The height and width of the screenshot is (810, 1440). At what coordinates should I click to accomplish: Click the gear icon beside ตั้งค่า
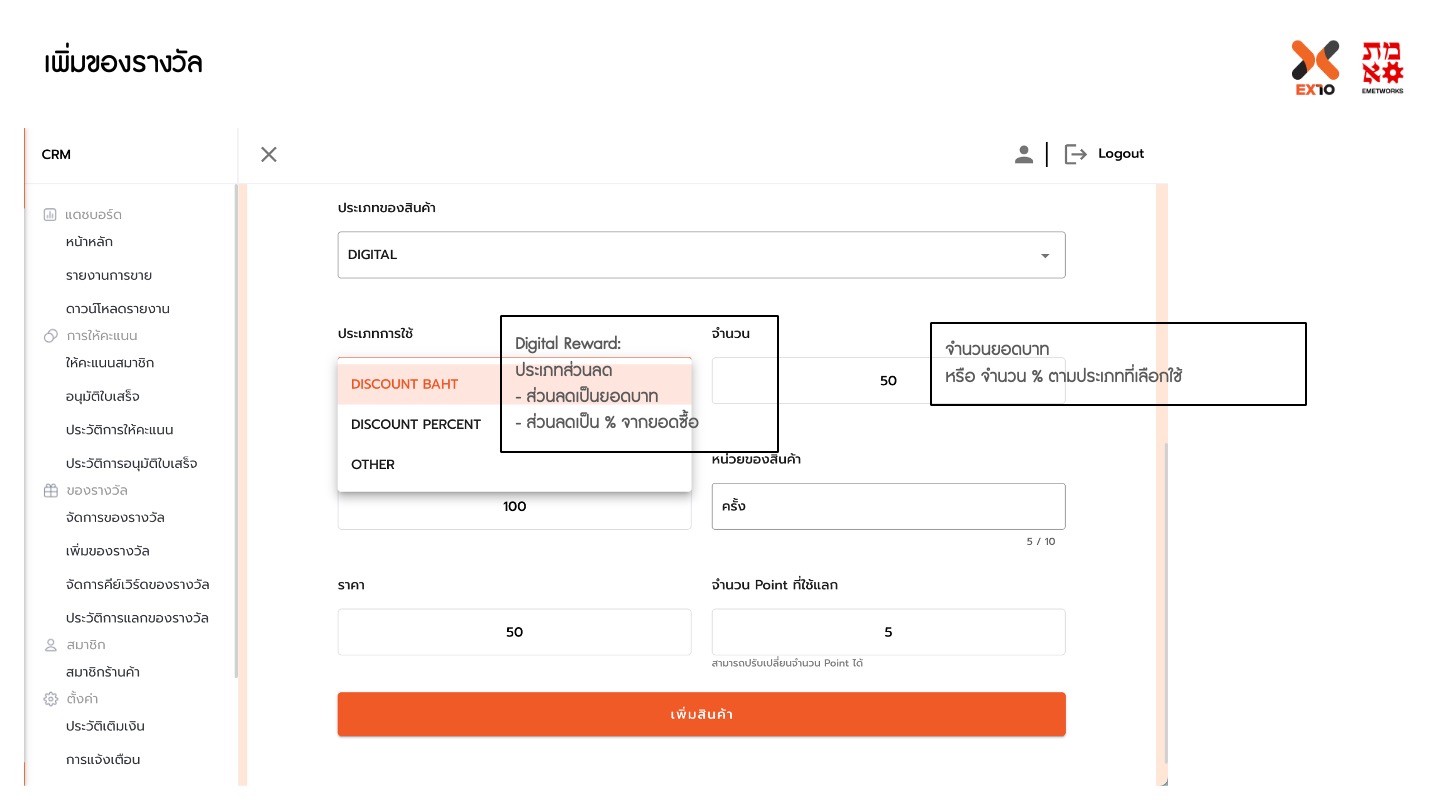point(51,699)
